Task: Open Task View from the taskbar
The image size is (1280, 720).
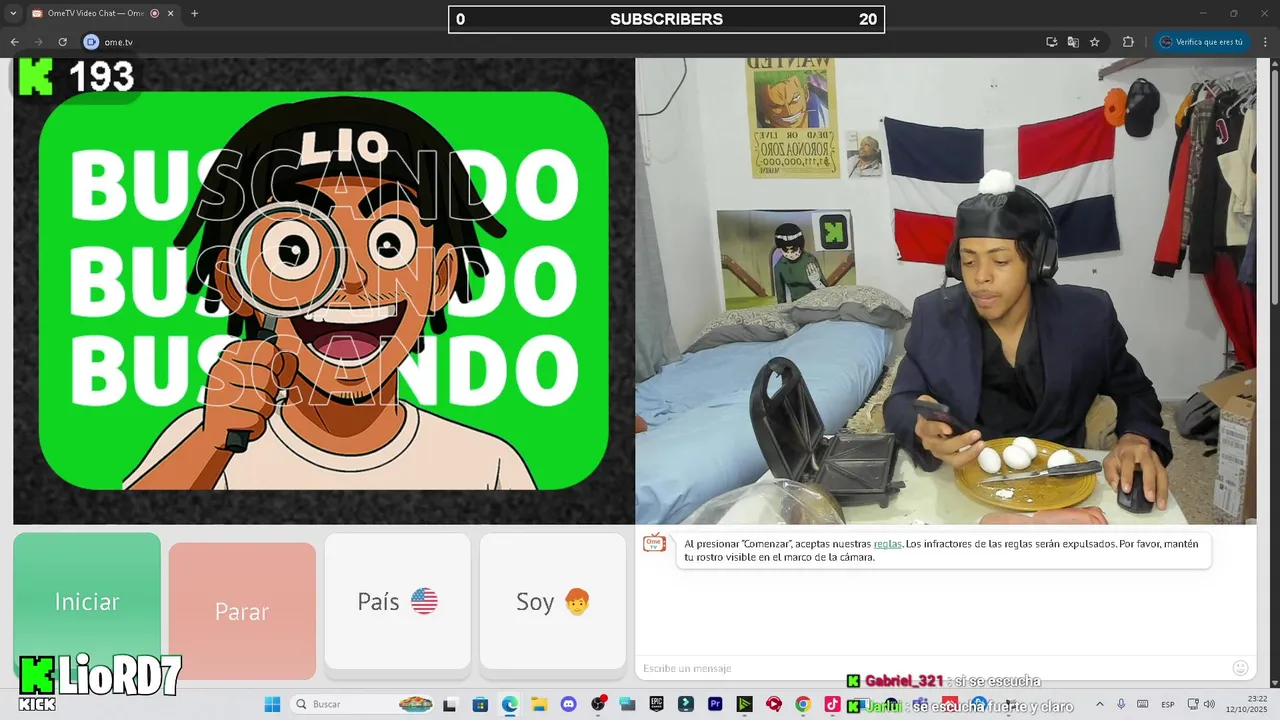Action: (450, 704)
